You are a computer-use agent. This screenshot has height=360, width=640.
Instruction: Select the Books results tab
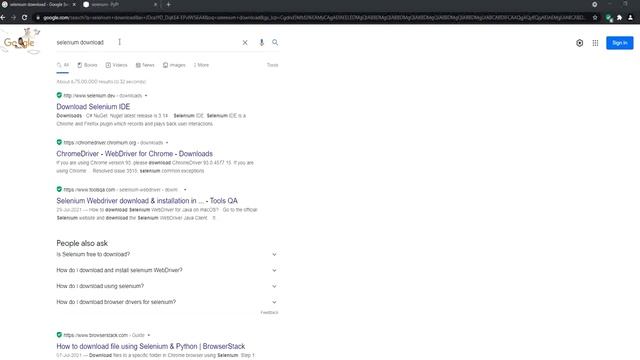(87, 65)
